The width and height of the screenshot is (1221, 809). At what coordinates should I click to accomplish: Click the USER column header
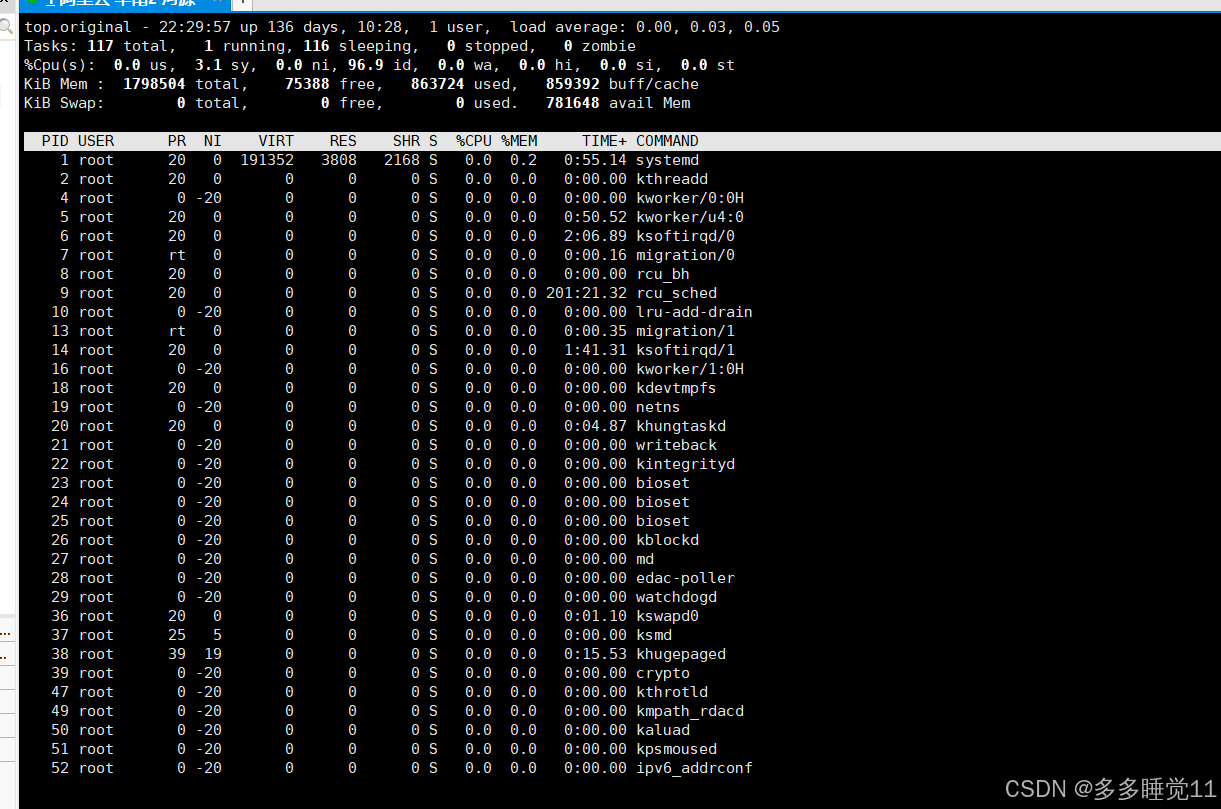96,141
